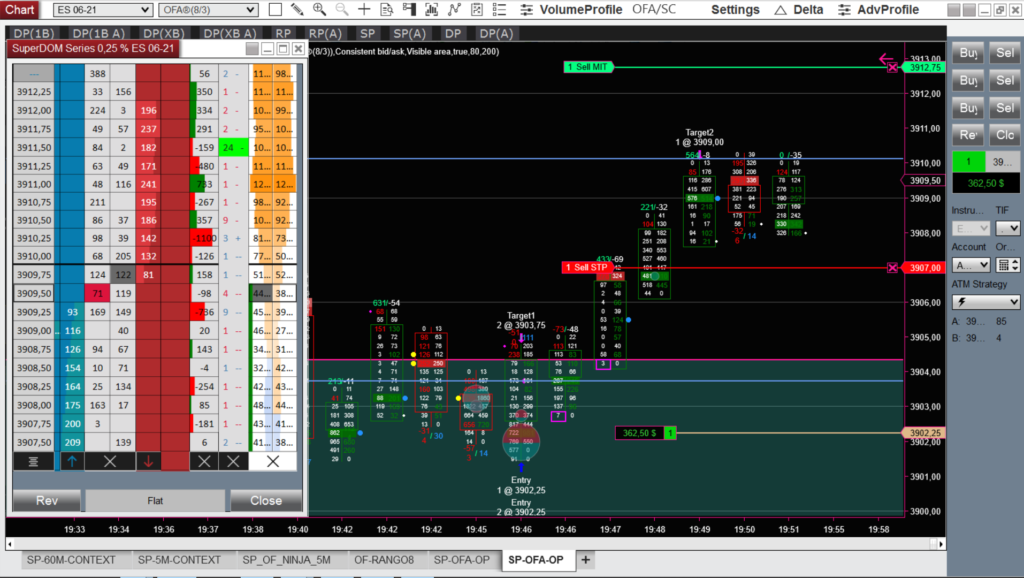Click the red down arrow in SuperDOM

click(148, 461)
